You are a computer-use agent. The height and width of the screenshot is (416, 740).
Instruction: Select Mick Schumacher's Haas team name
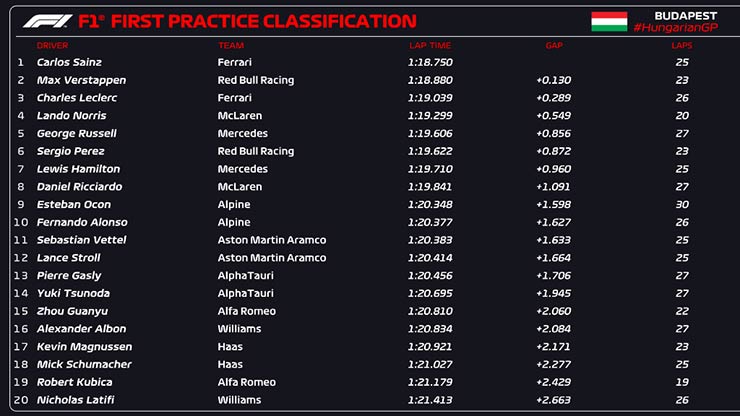tap(230, 364)
